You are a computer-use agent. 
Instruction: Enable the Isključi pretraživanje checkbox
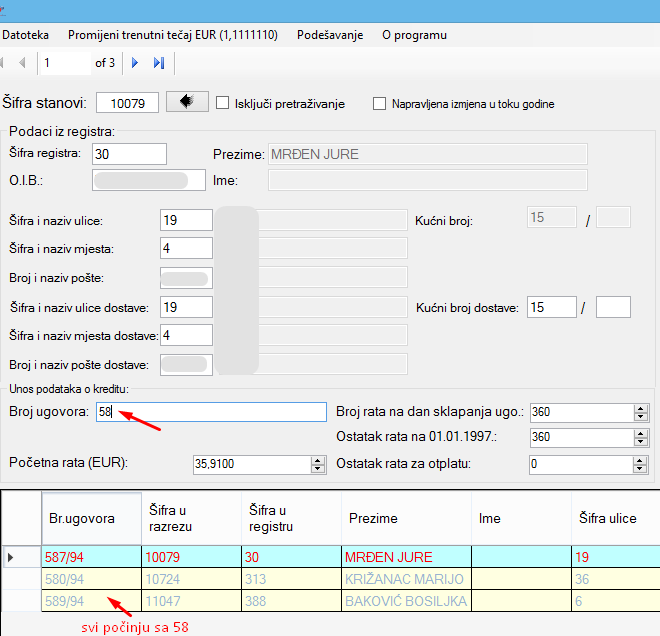(223, 103)
